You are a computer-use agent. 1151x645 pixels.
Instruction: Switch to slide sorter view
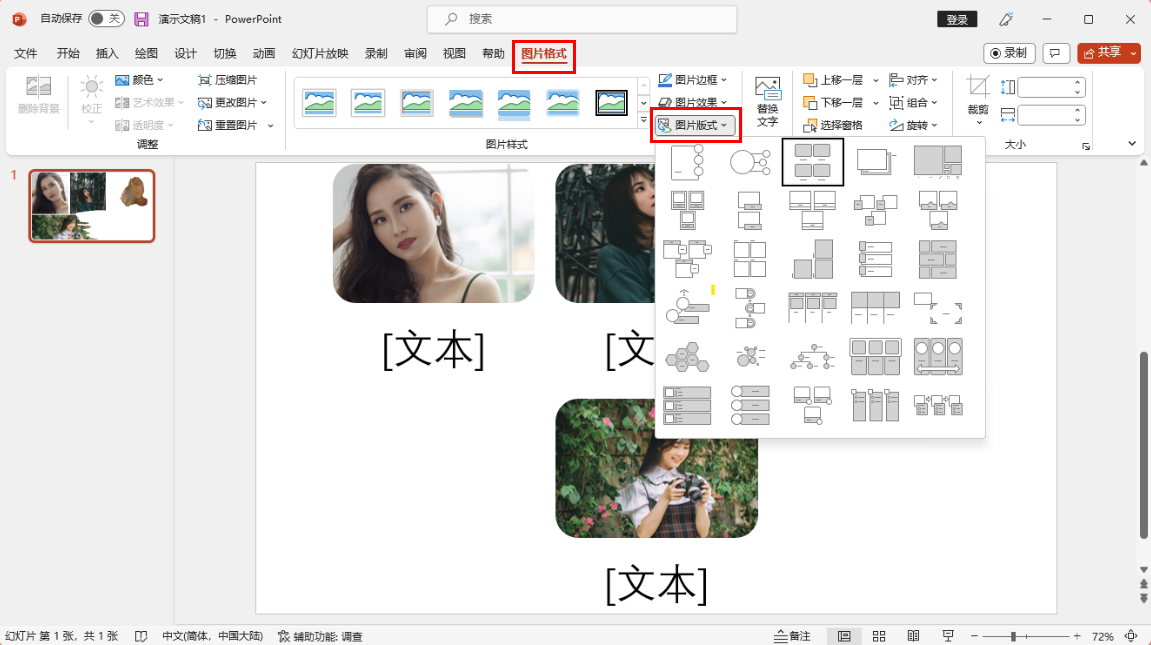pyautogui.click(x=879, y=636)
